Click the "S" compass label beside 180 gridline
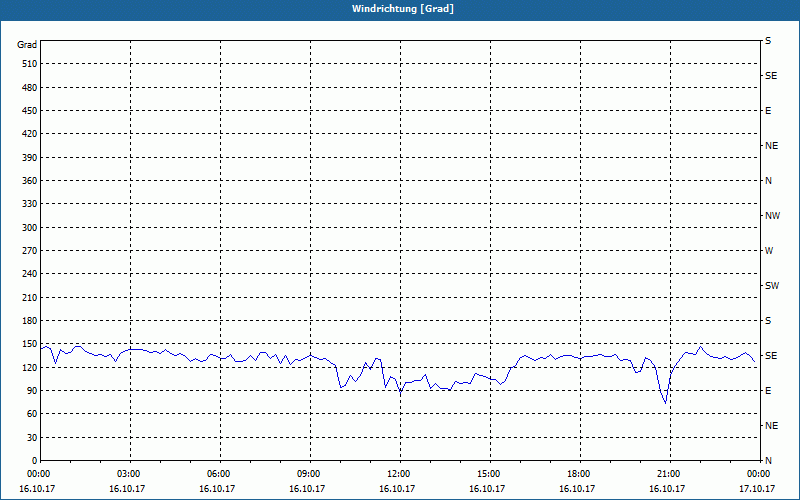 tap(768, 320)
